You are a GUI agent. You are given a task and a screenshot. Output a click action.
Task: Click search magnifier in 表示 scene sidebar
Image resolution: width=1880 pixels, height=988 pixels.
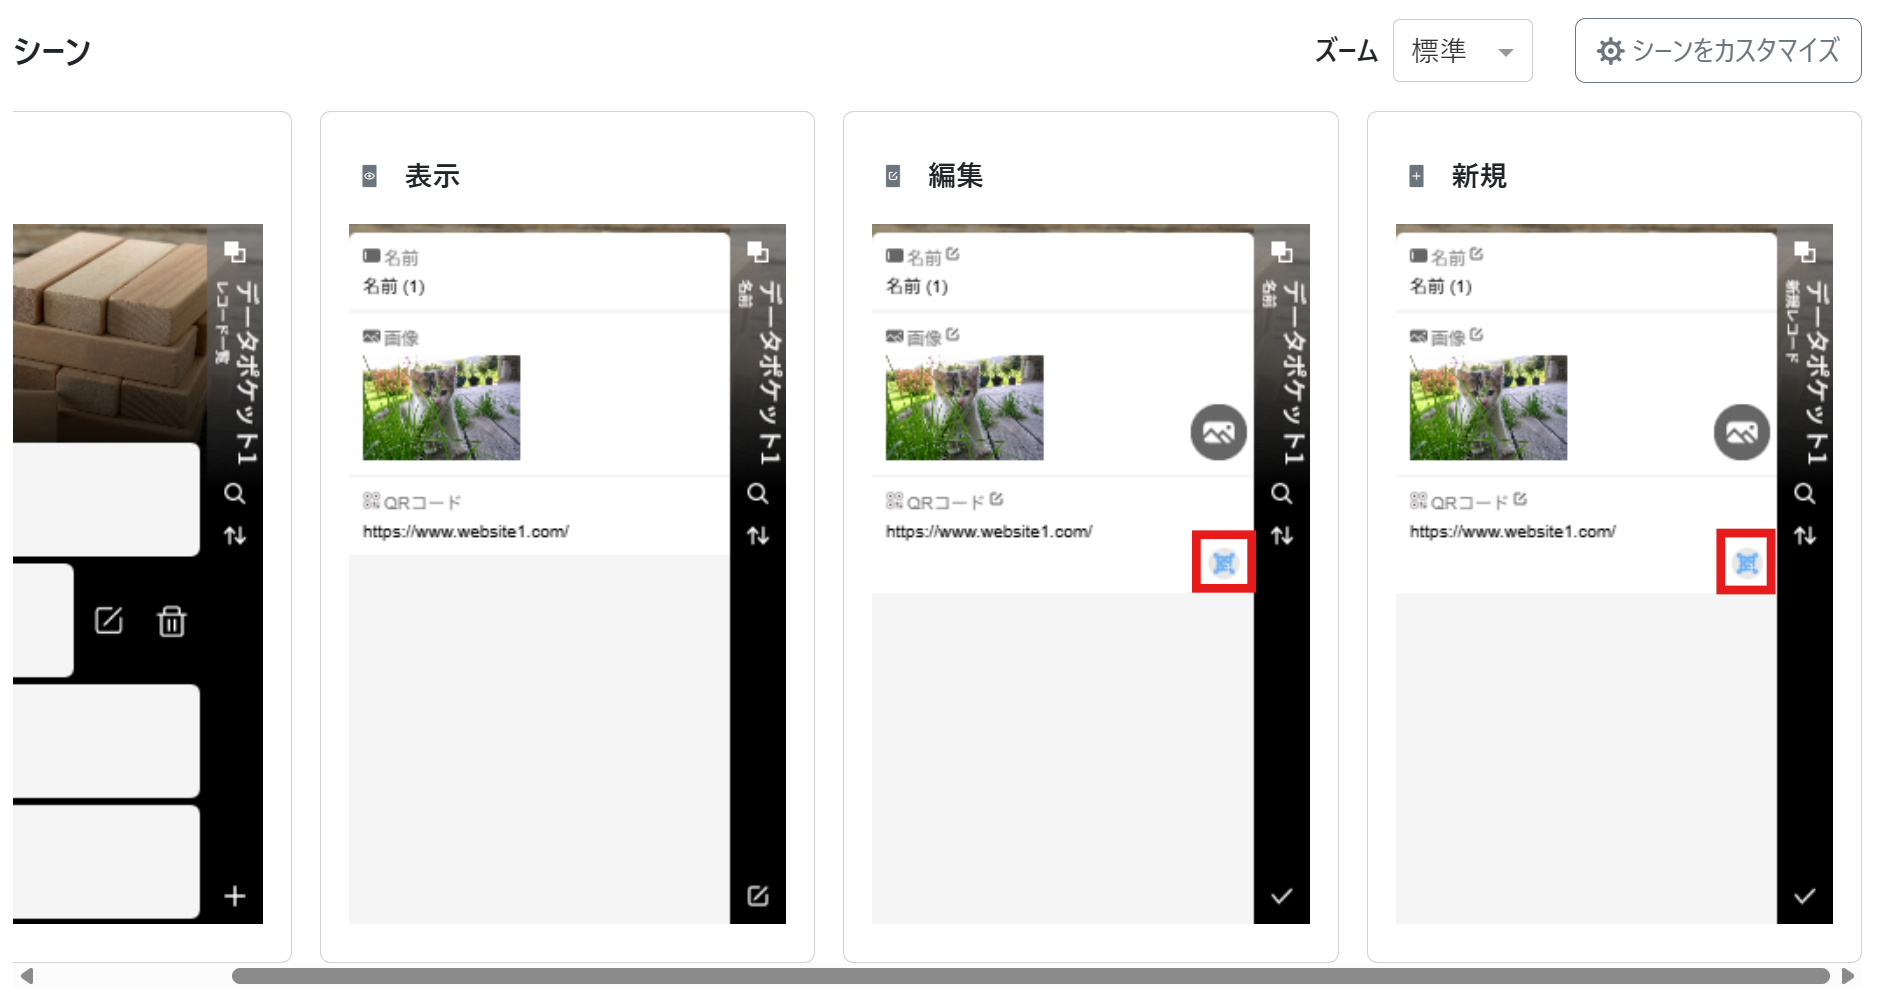[758, 494]
